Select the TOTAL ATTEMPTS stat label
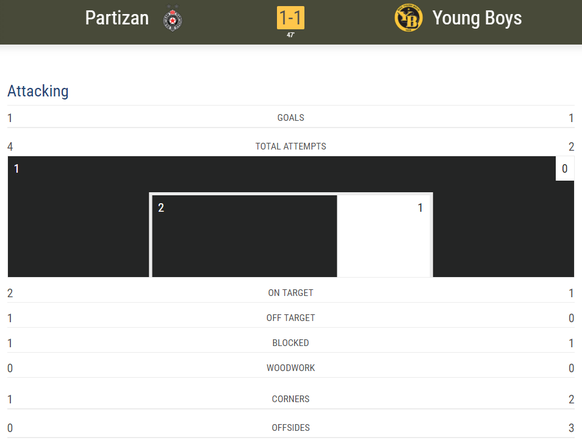The width and height of the screenshot is (582, 440). point(291,146)
